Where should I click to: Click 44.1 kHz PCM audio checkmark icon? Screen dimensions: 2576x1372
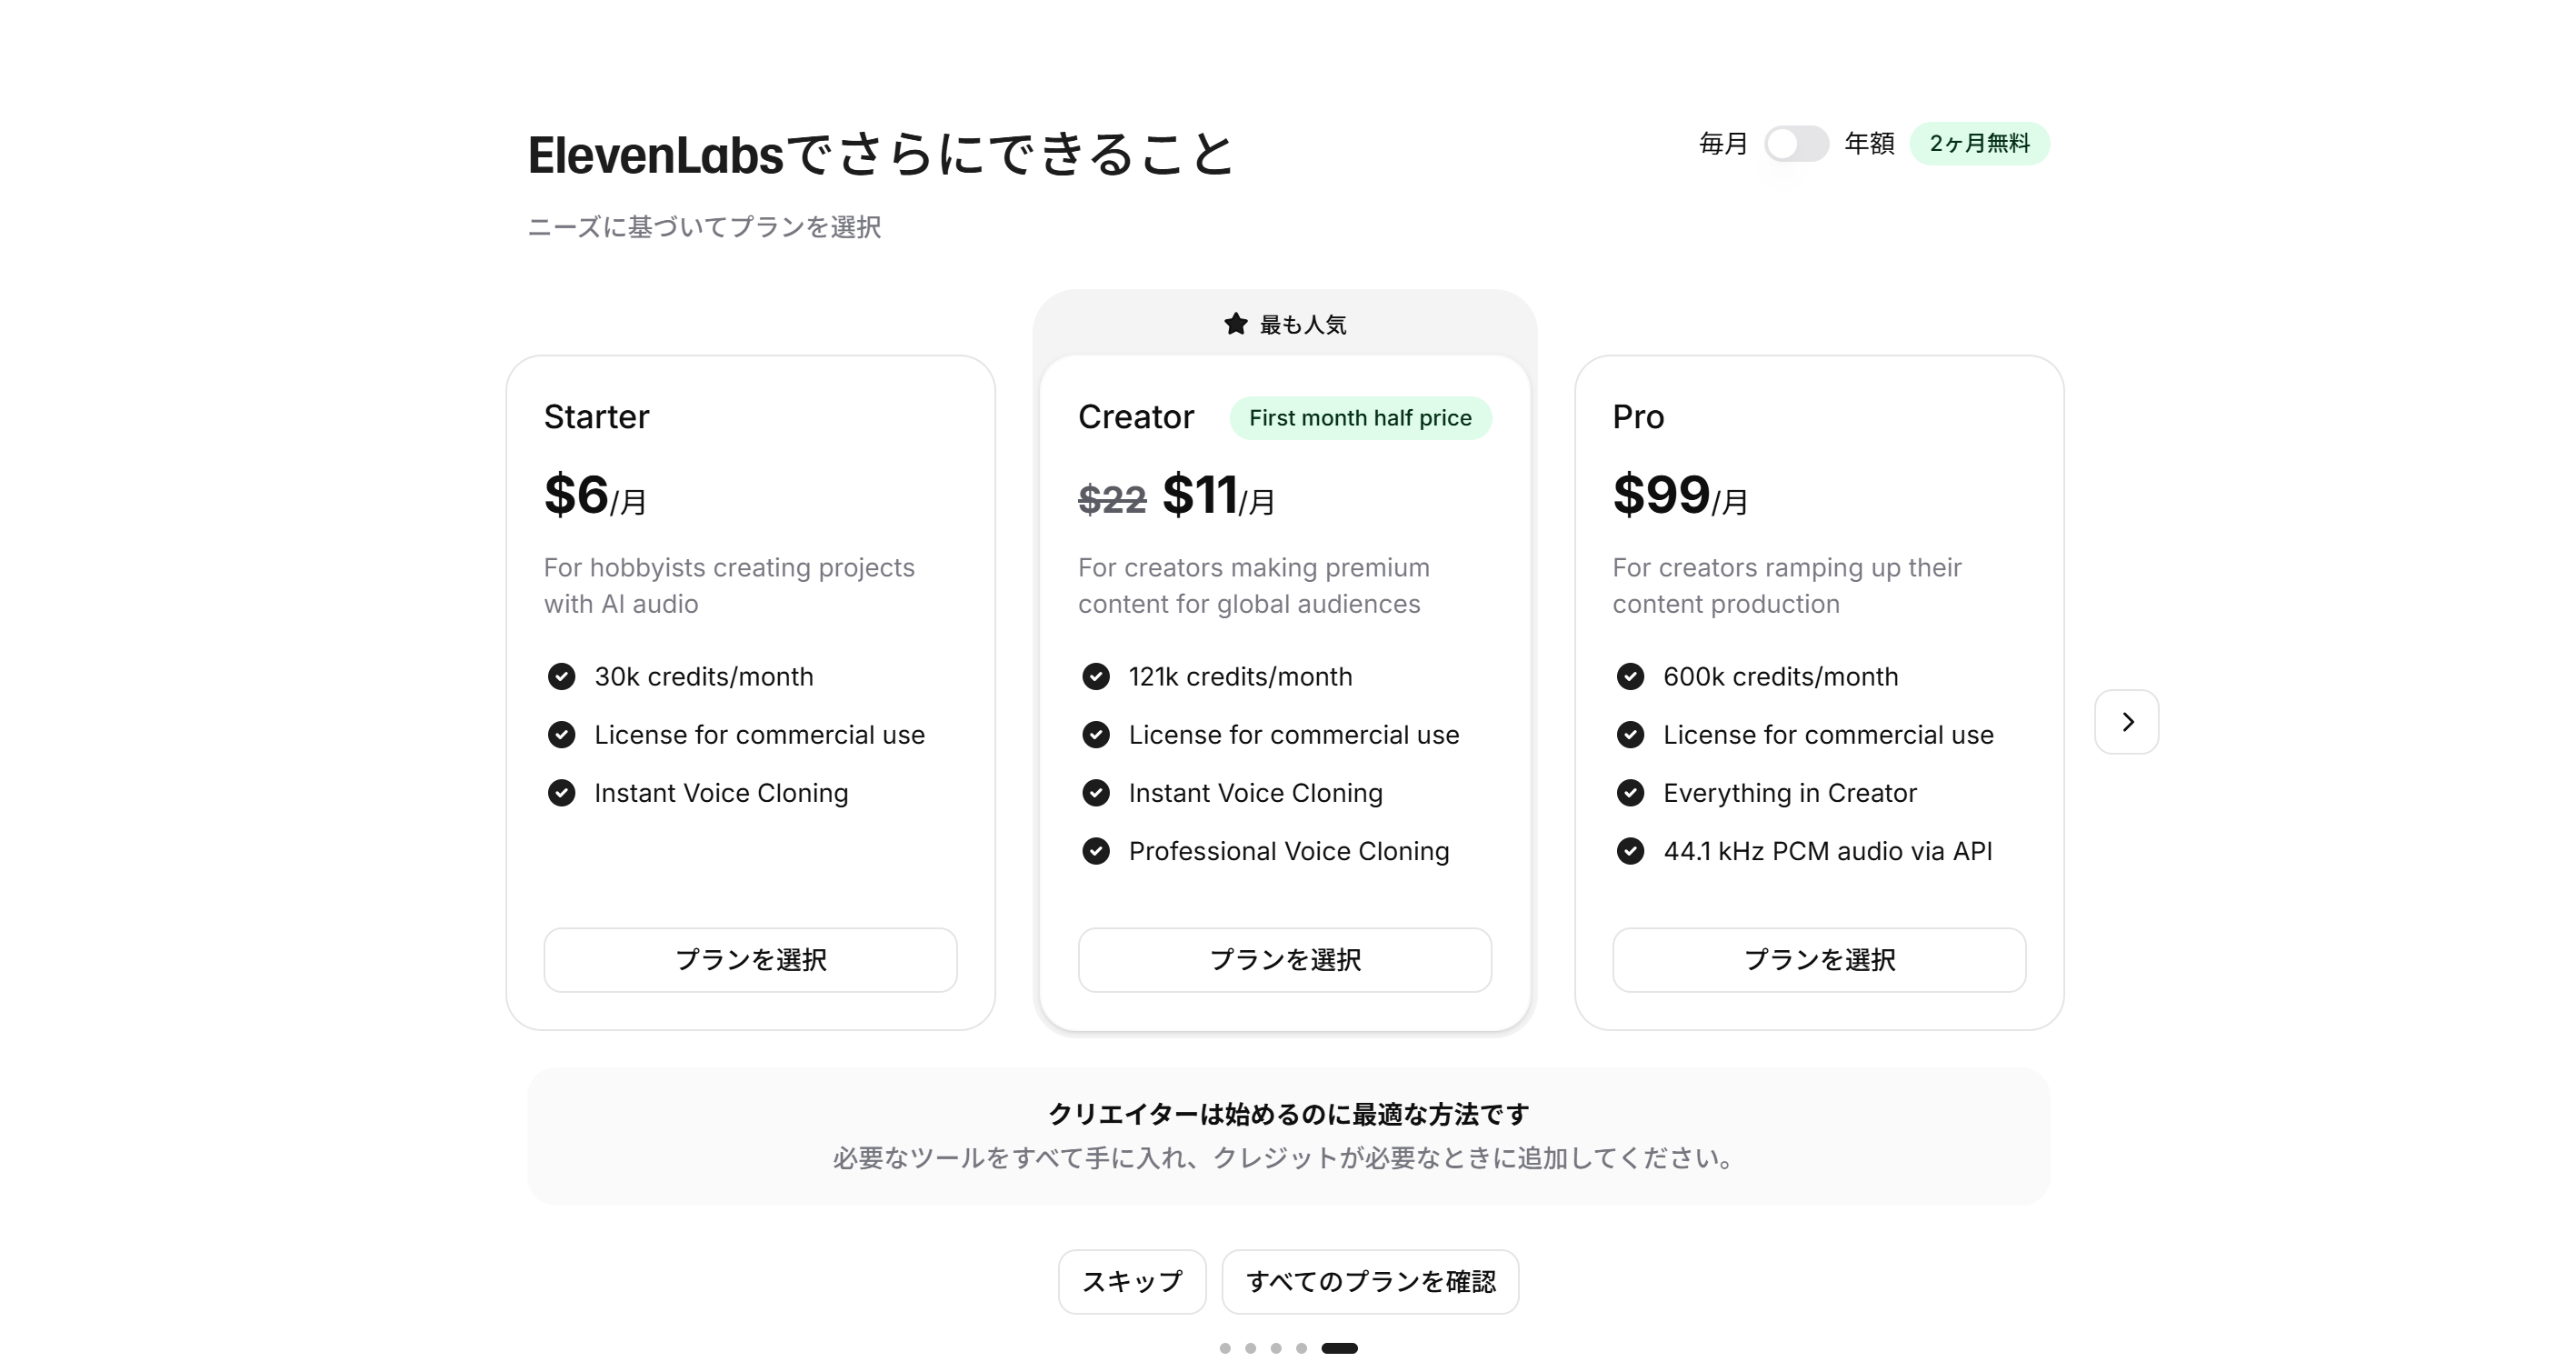point(1630,851)
